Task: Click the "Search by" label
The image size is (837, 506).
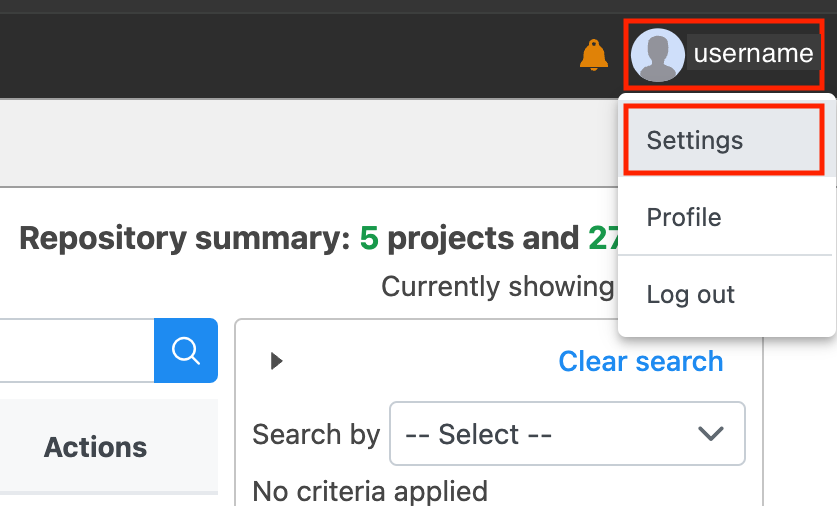Action: click(x=316, y=434)
